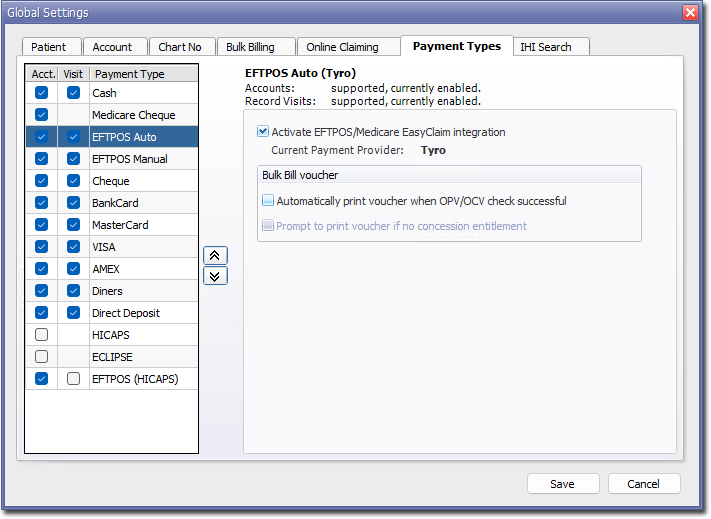Open the IHI Search tab
Viewport: 711px width, 519px height.
pyautogui.click(x=546, y=47)
